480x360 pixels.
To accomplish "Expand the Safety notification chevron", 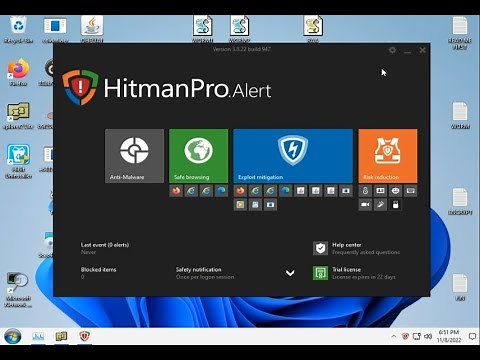I will (290, 273).
